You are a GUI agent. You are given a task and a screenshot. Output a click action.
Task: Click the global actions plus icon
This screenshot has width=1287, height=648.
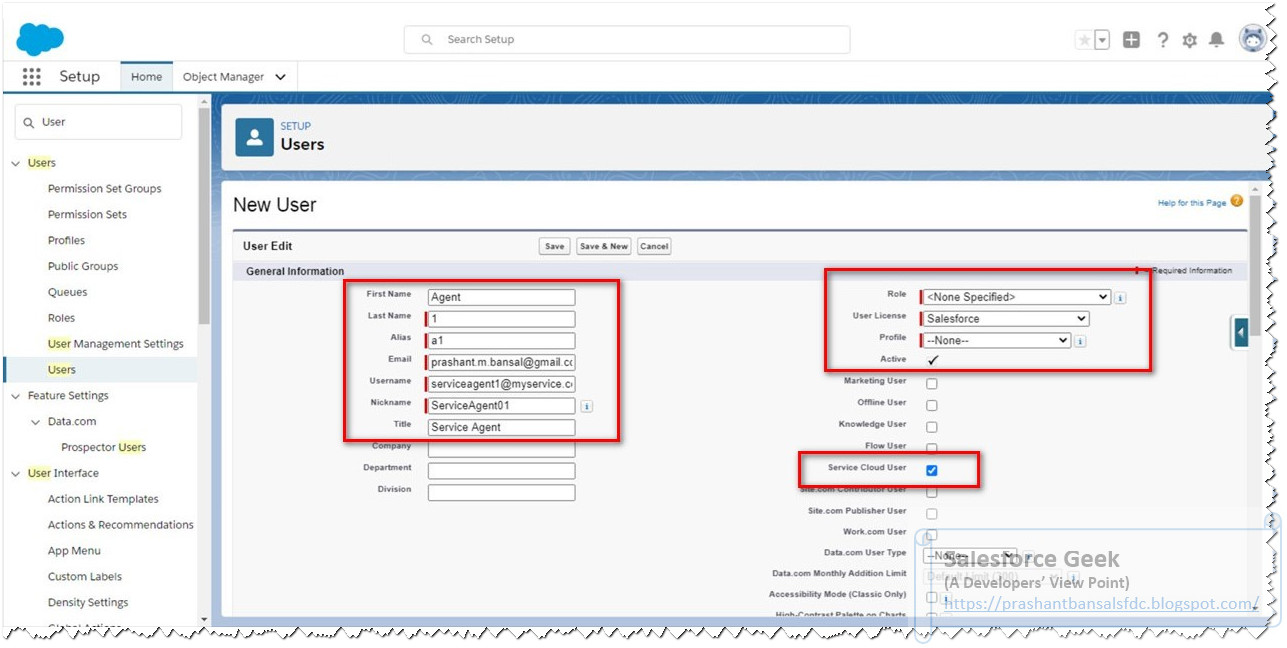coord(1131,40)
